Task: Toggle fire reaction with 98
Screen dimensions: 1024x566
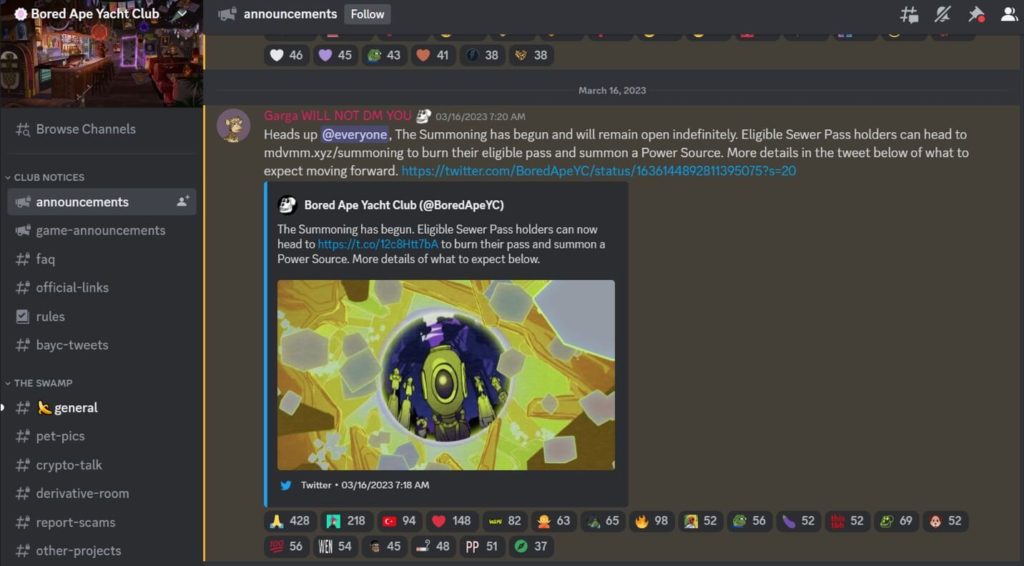Action: [x=652, y=521]
